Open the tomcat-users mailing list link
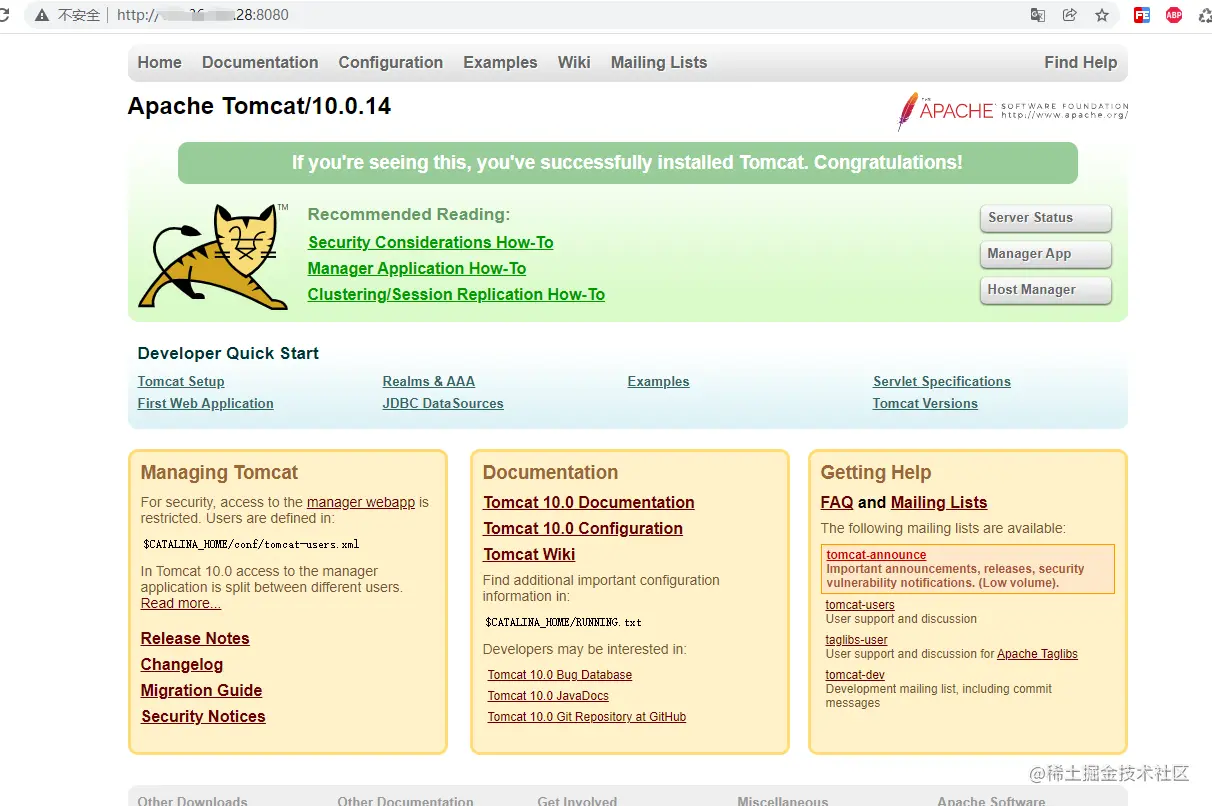Viewport: 1212px width, 806px height. (860, 605)
